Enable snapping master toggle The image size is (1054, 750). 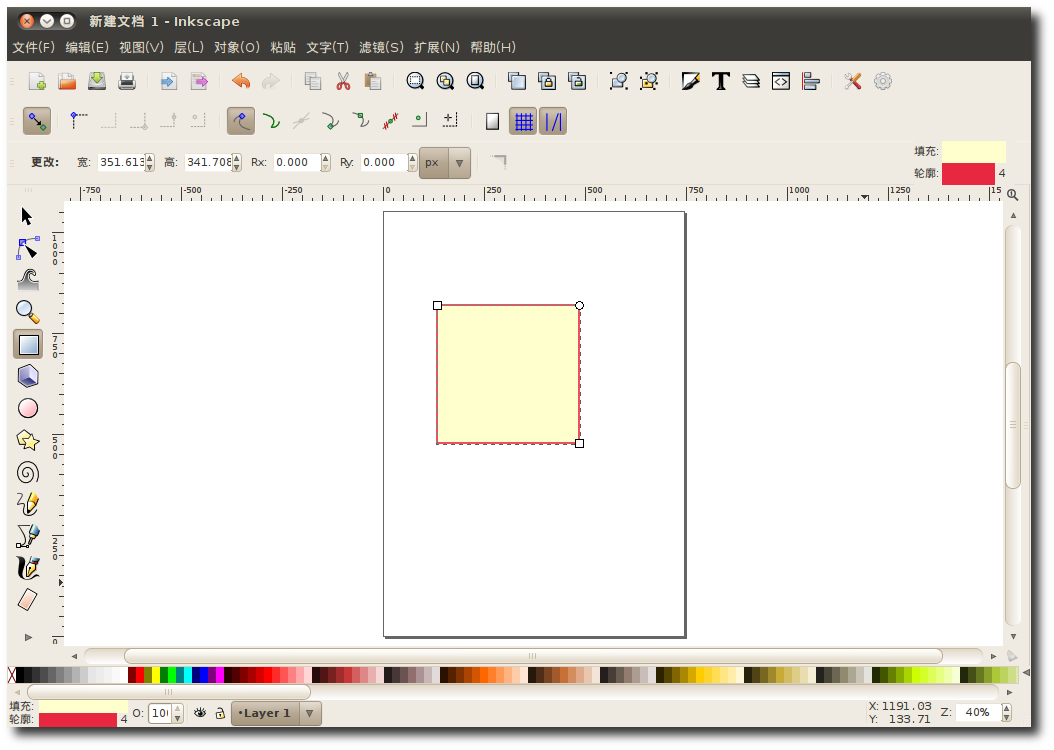tap(37, 122)
